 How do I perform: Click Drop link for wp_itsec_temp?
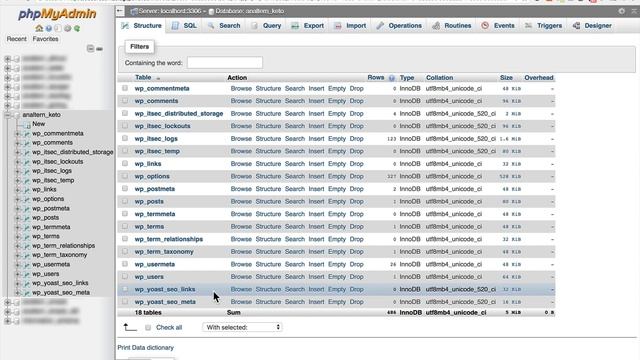pyautogui.click(x=356, y=151)
